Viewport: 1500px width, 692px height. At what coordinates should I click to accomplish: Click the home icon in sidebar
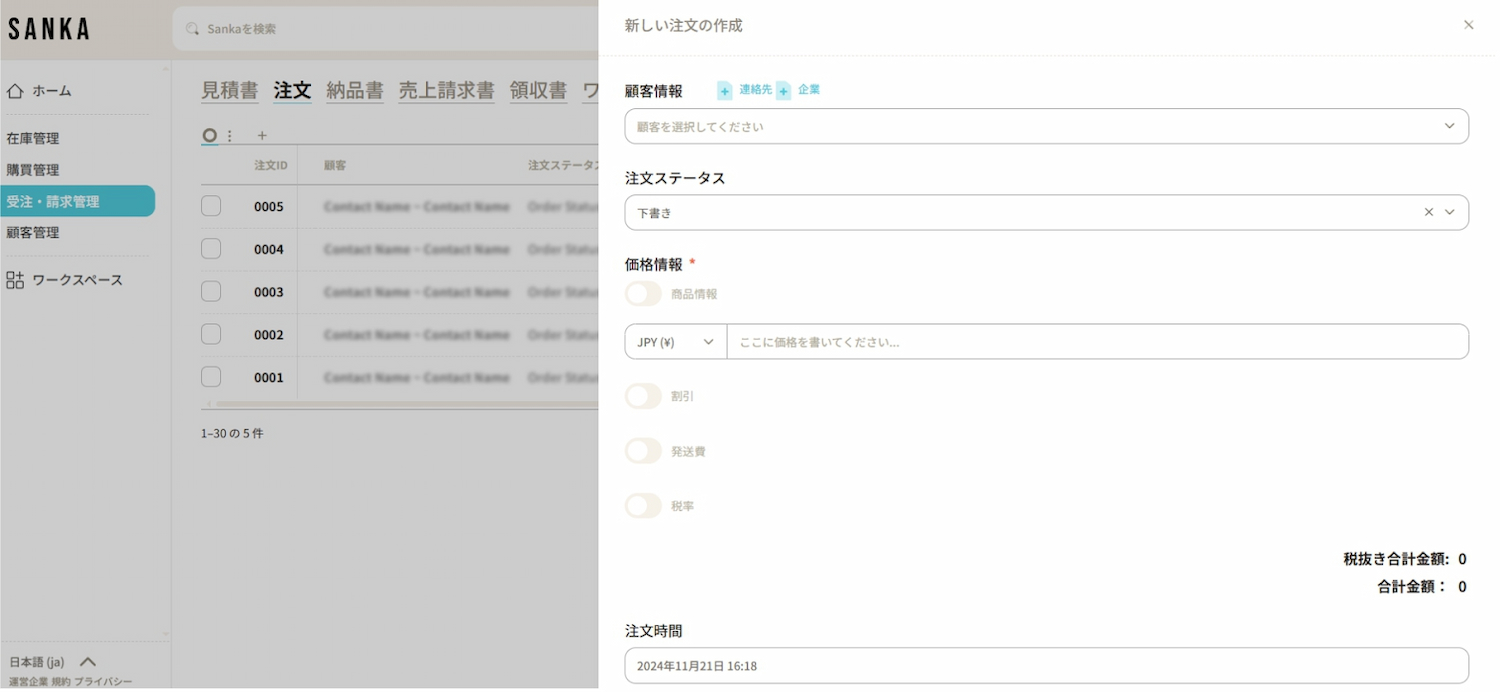click(x=15, y=91)
